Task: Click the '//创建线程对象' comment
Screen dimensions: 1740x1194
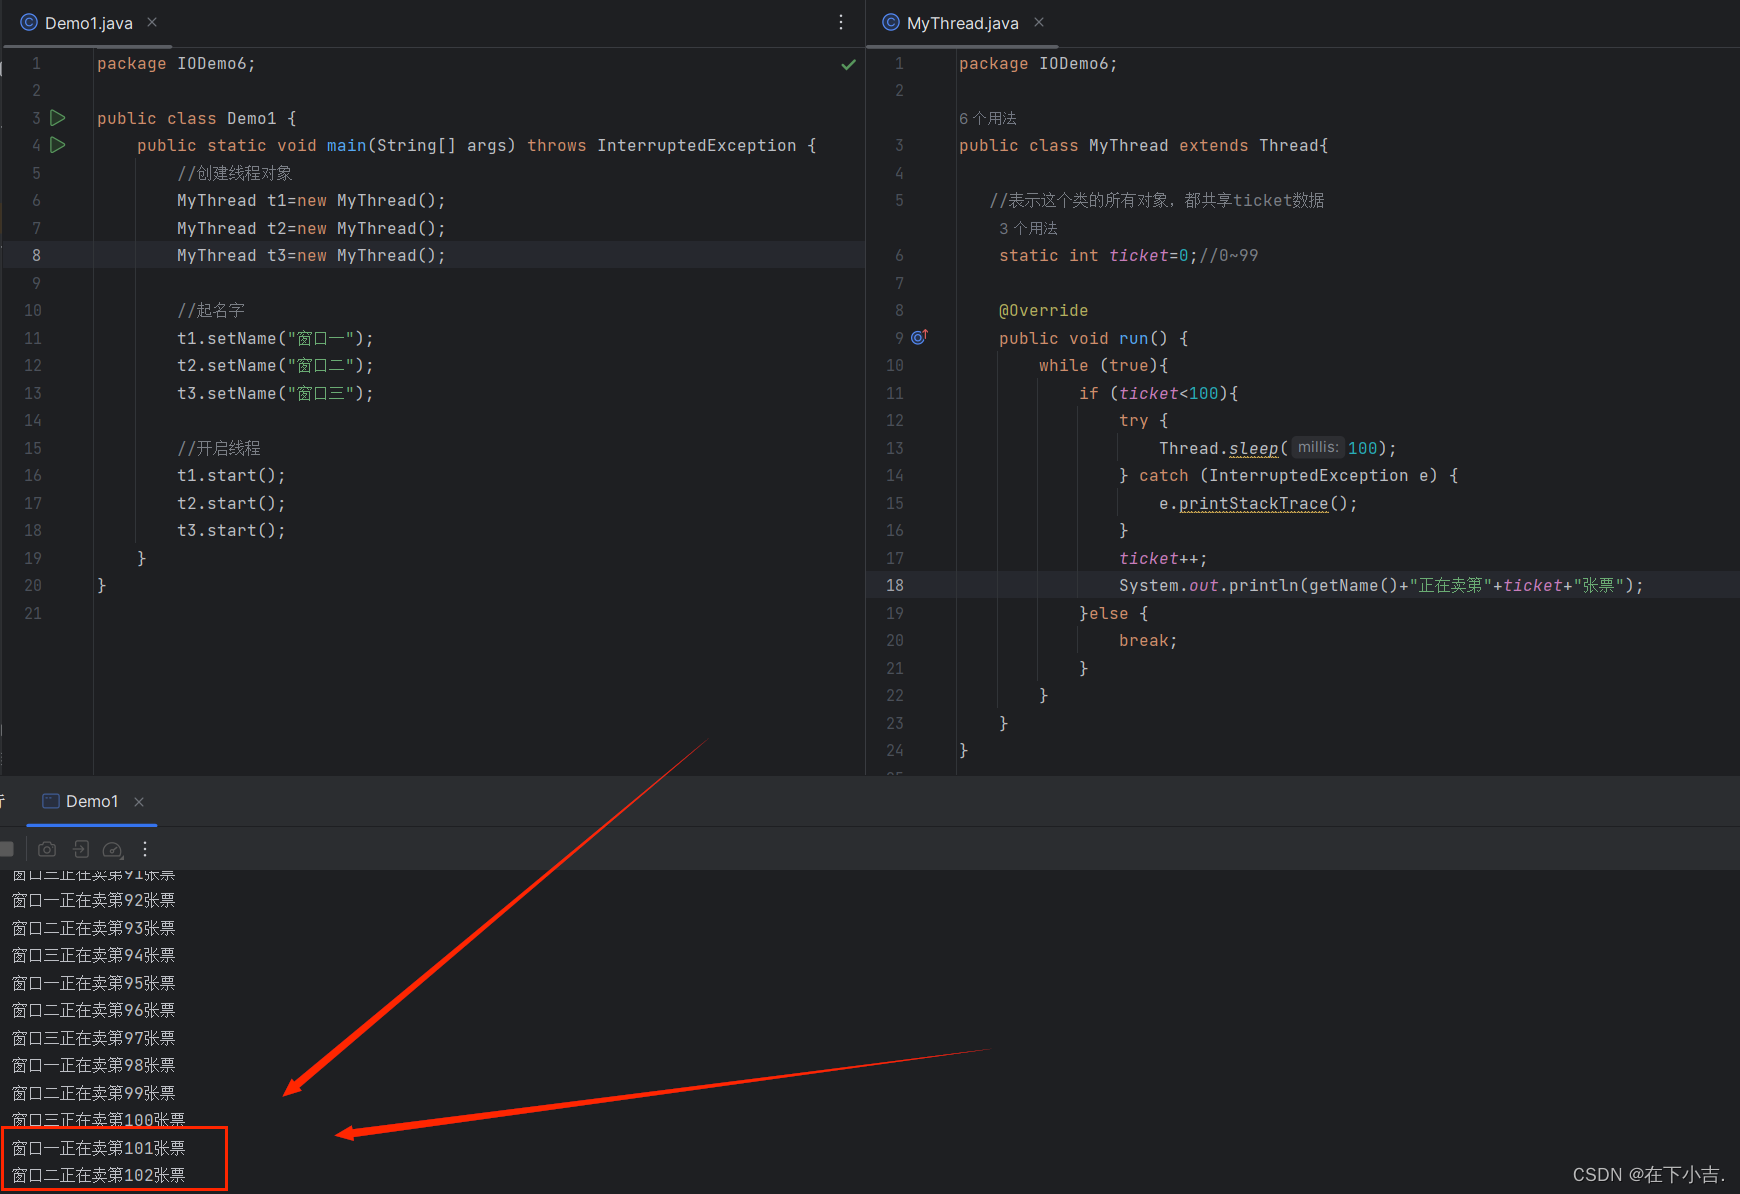Action: [x=235, y=173]
